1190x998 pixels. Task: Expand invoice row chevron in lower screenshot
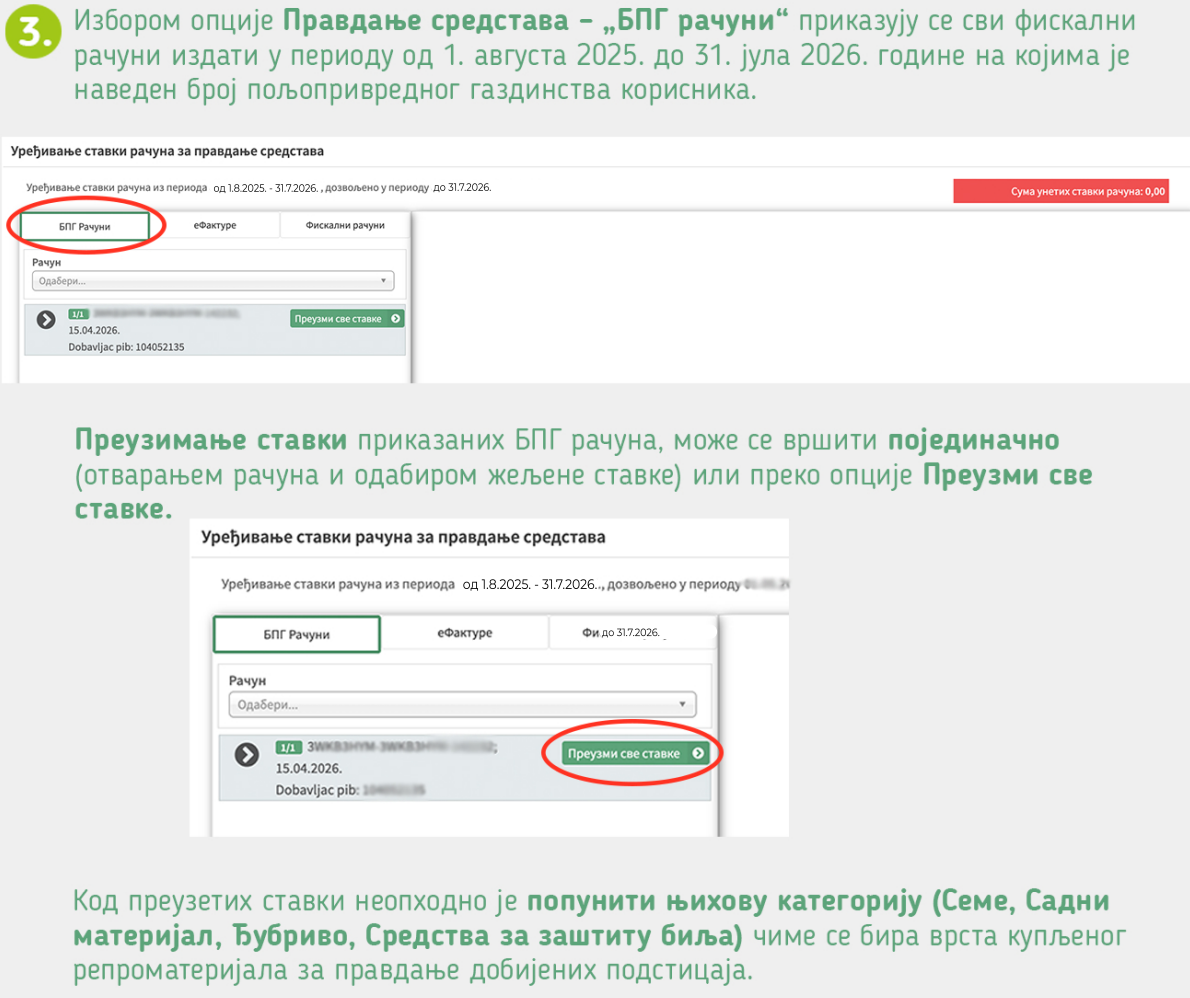[247, 754]
